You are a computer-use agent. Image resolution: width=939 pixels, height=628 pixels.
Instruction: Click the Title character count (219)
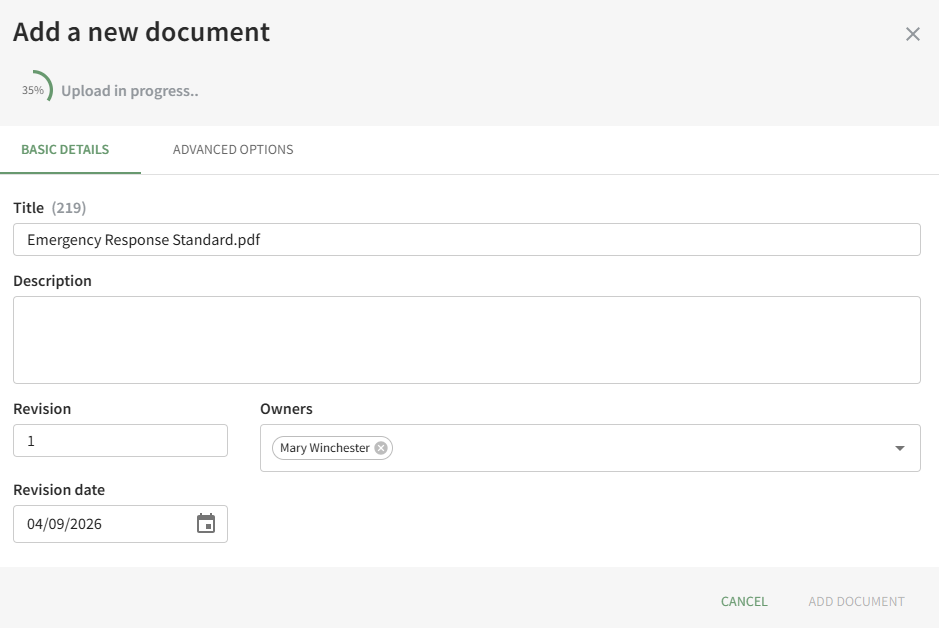click(69, 208)
